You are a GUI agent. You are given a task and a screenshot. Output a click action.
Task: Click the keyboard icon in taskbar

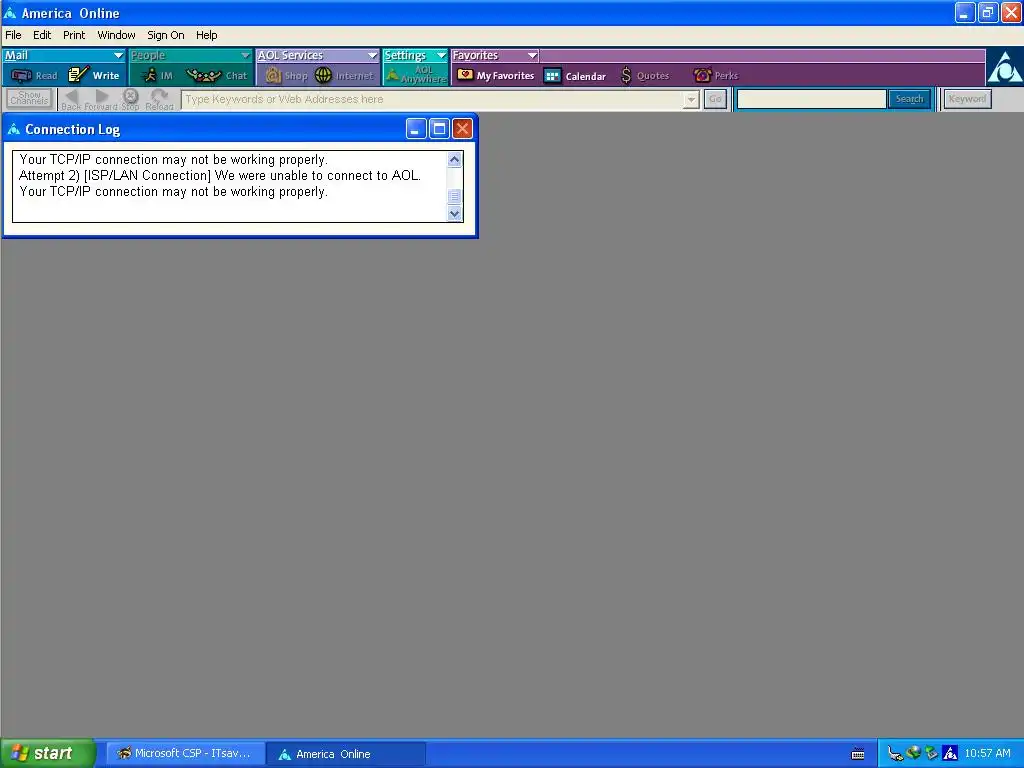click(x=858, y=754)
